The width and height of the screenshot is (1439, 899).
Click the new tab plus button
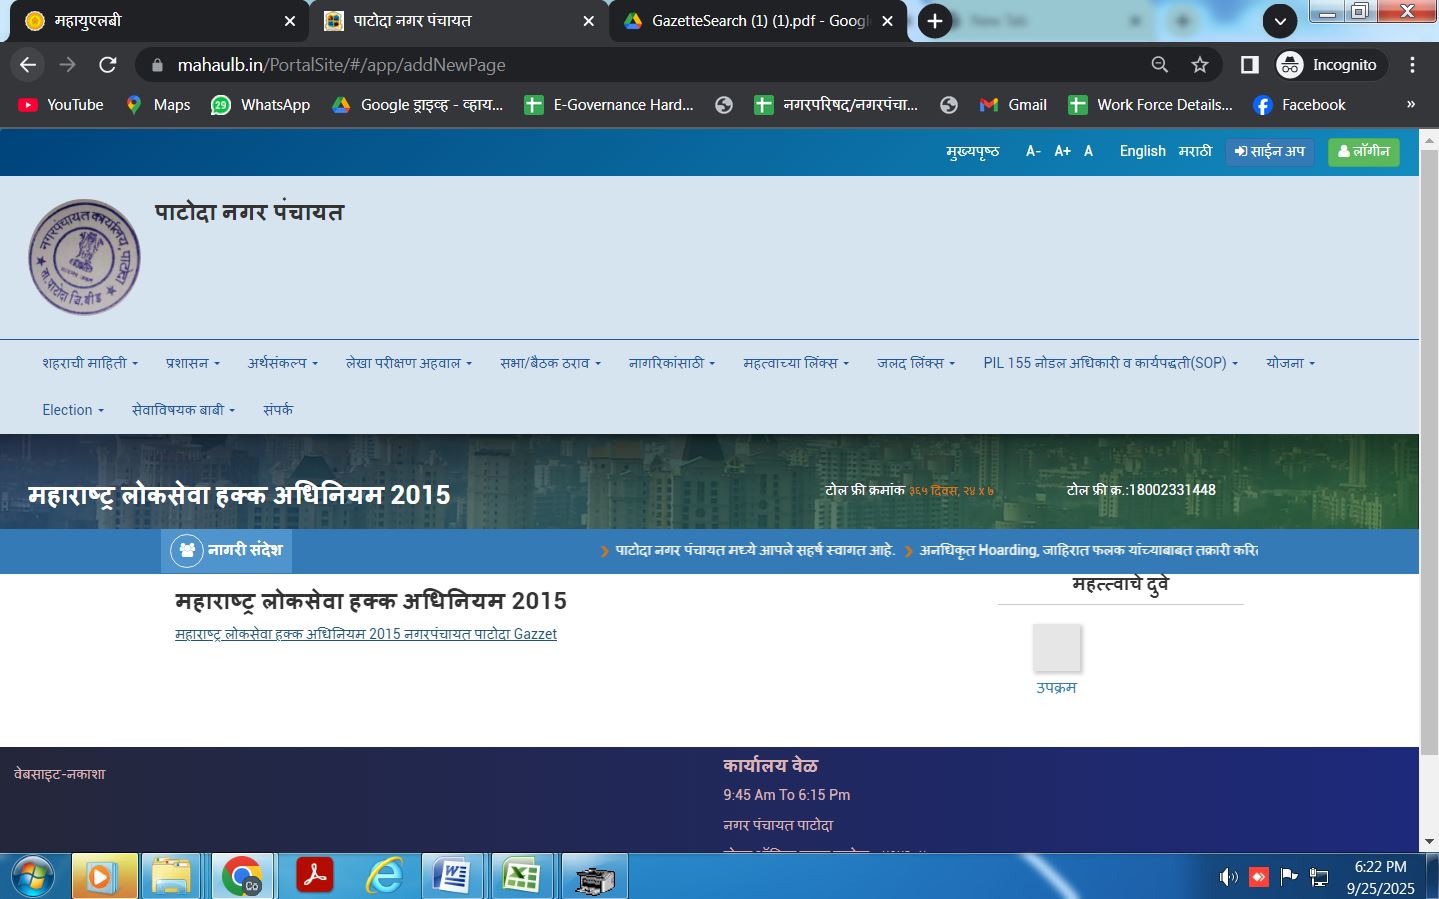pos(934,21)
